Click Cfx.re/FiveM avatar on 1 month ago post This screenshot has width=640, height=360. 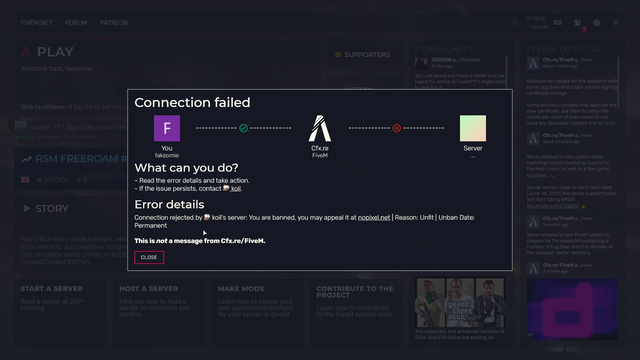pyautogui.click(x=533, y=63)
